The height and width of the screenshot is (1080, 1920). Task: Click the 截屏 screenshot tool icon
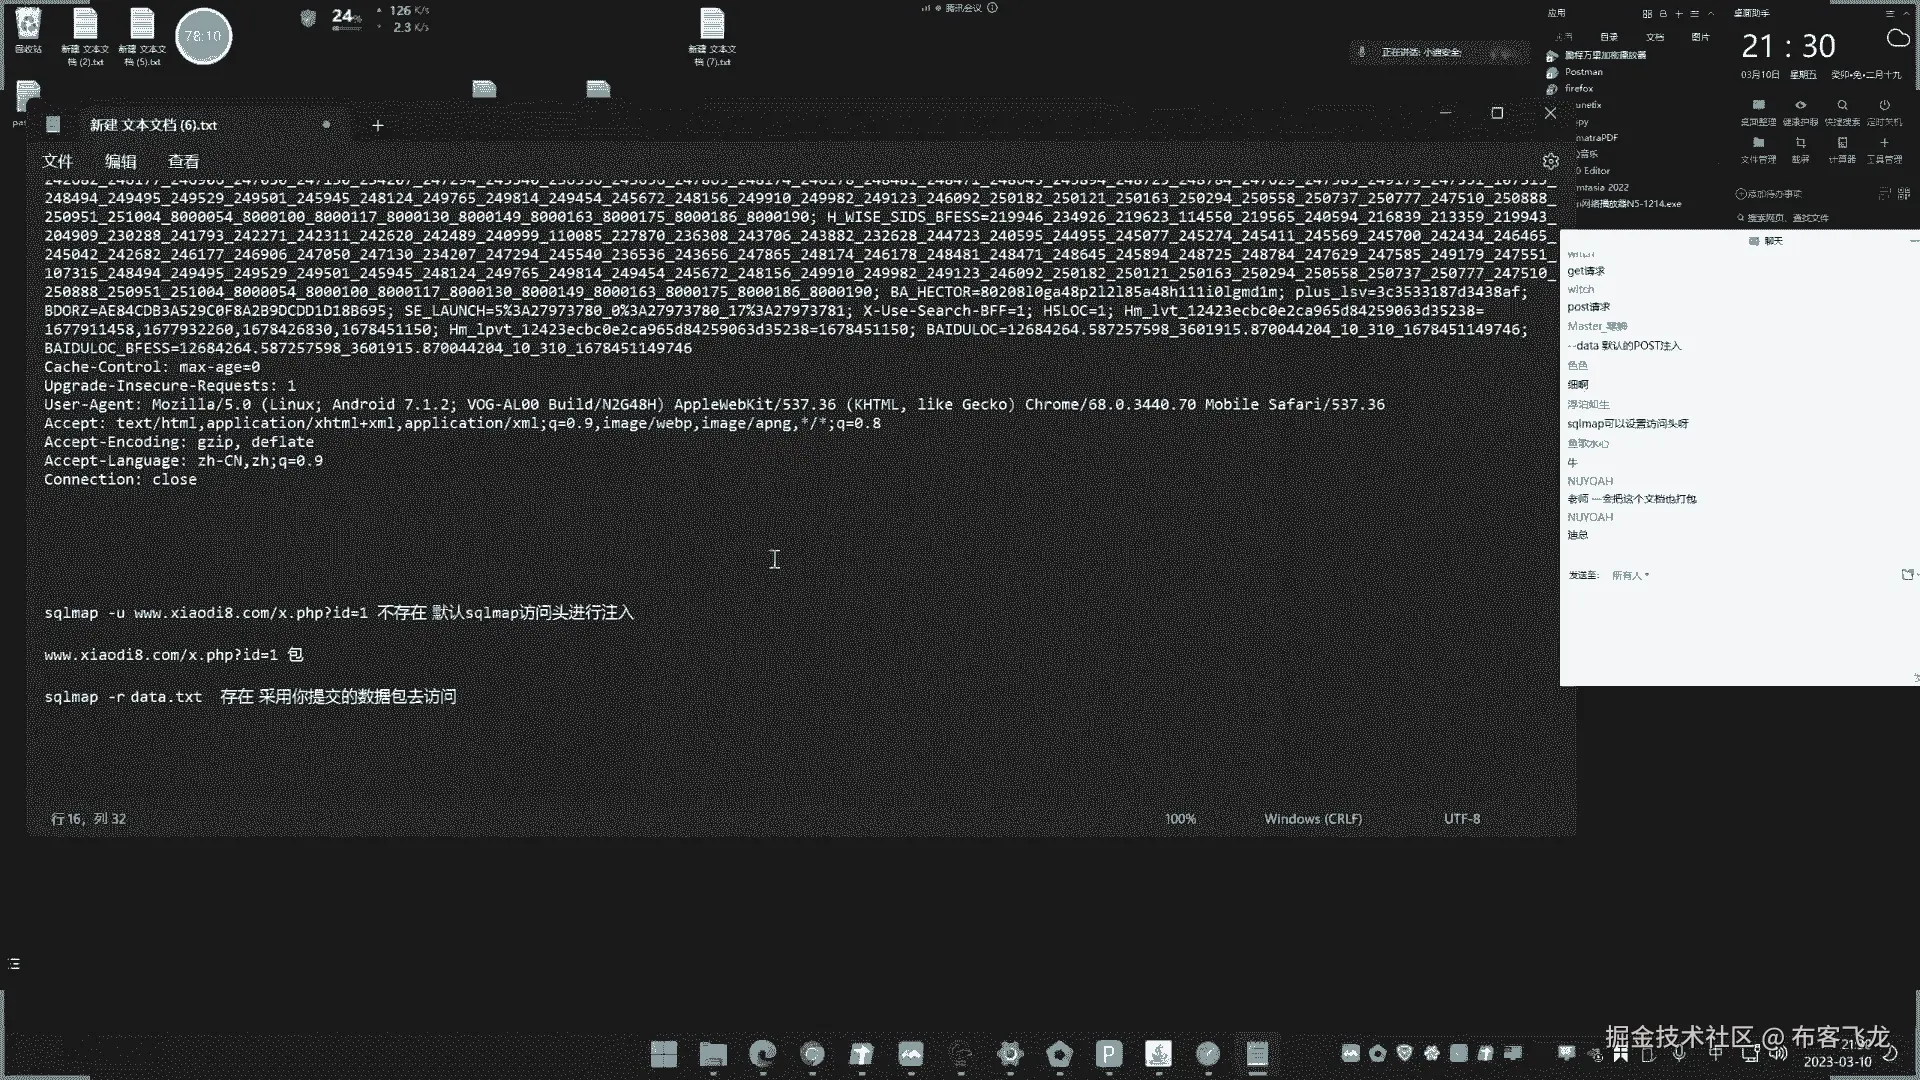[1800, 143]
